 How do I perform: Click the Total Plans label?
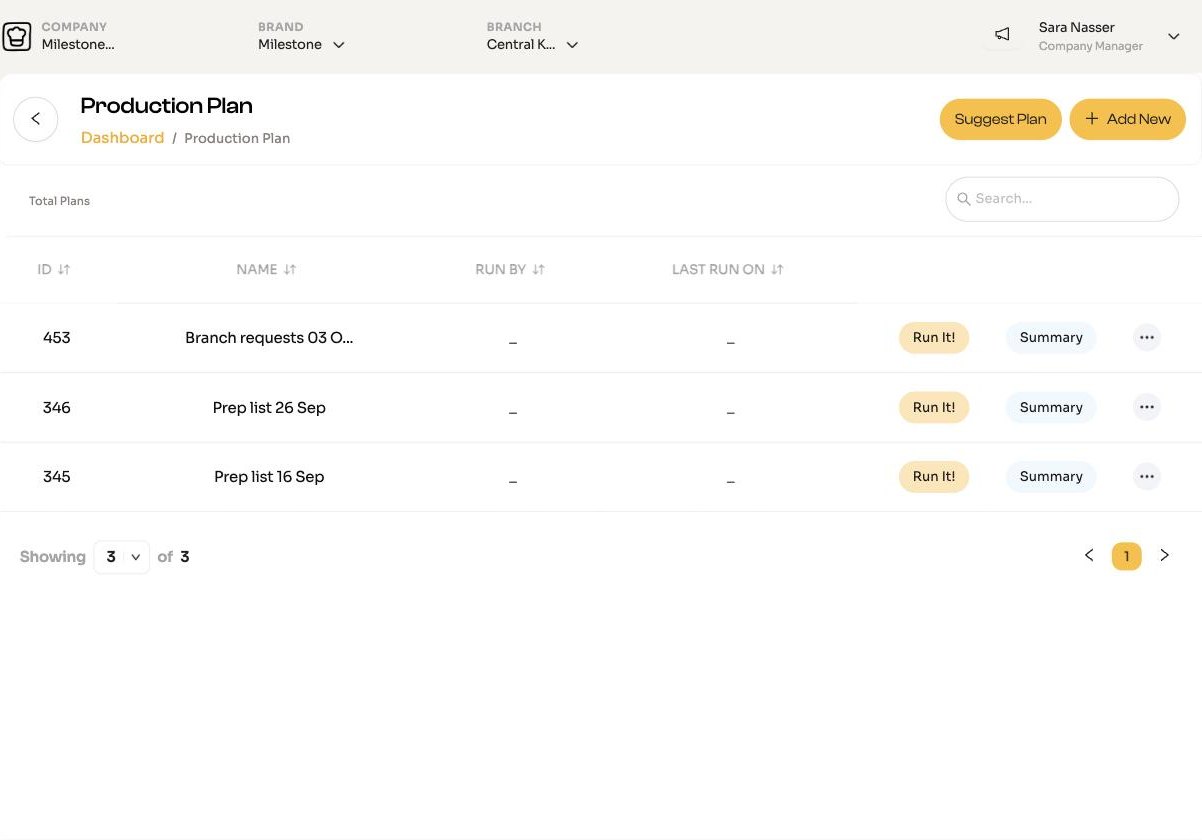point(59,201)
